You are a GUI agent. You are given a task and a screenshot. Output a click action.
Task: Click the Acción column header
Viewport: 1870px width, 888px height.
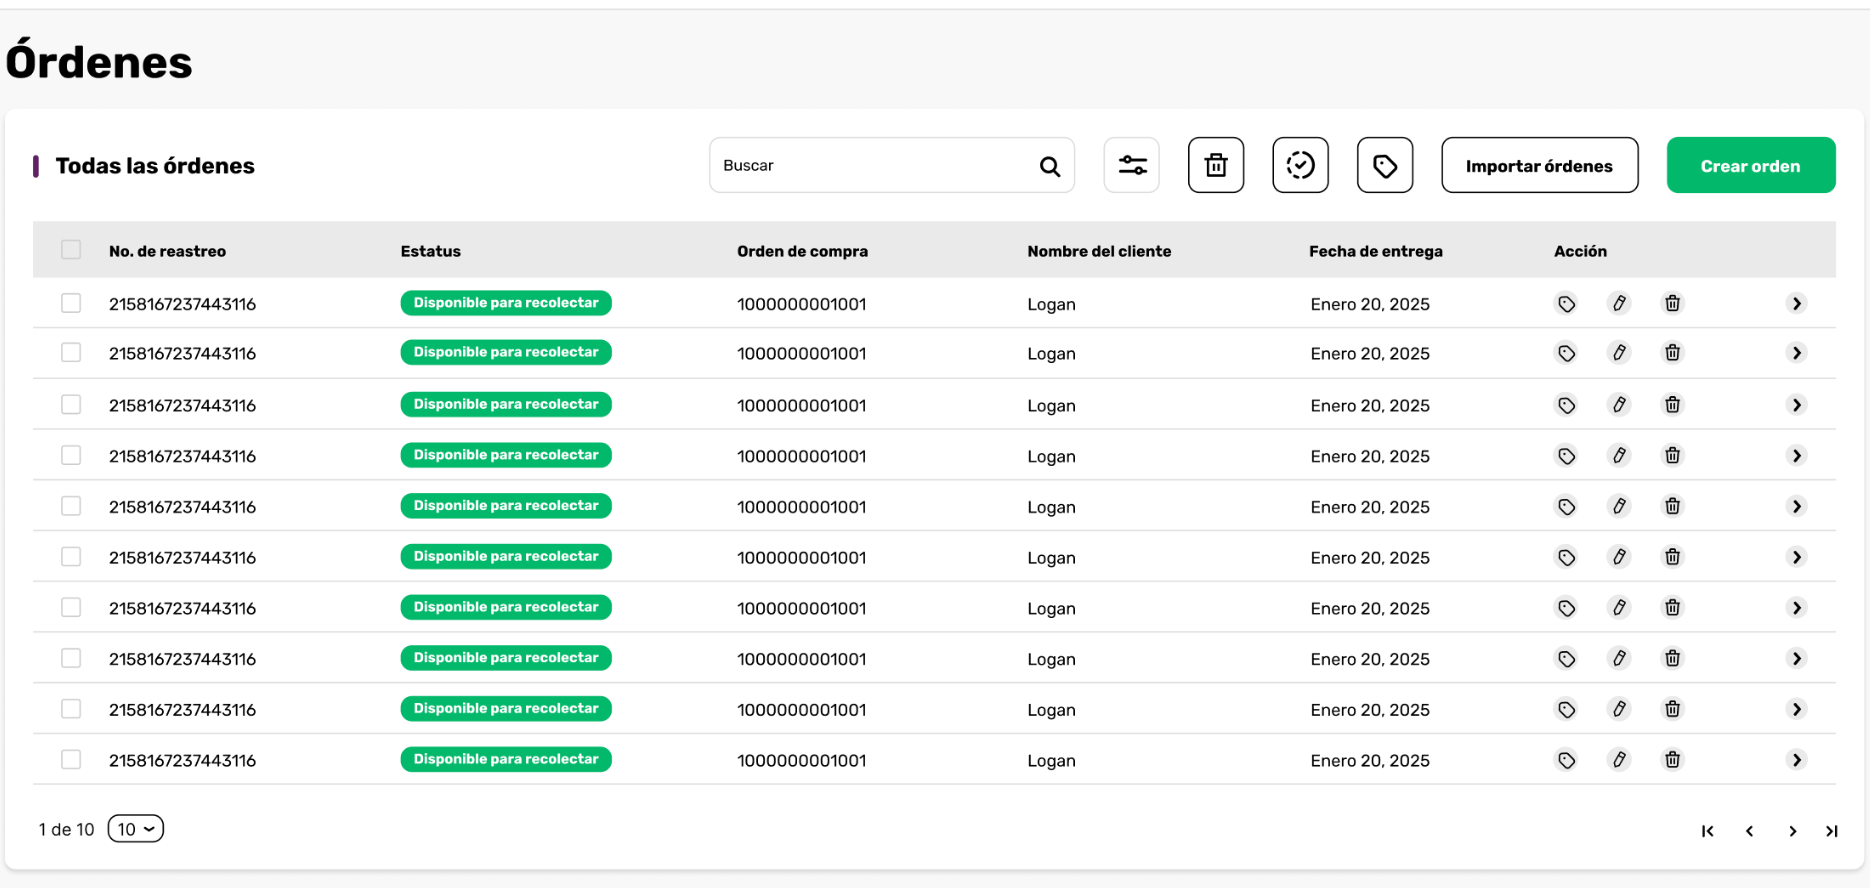point(1580,251)
